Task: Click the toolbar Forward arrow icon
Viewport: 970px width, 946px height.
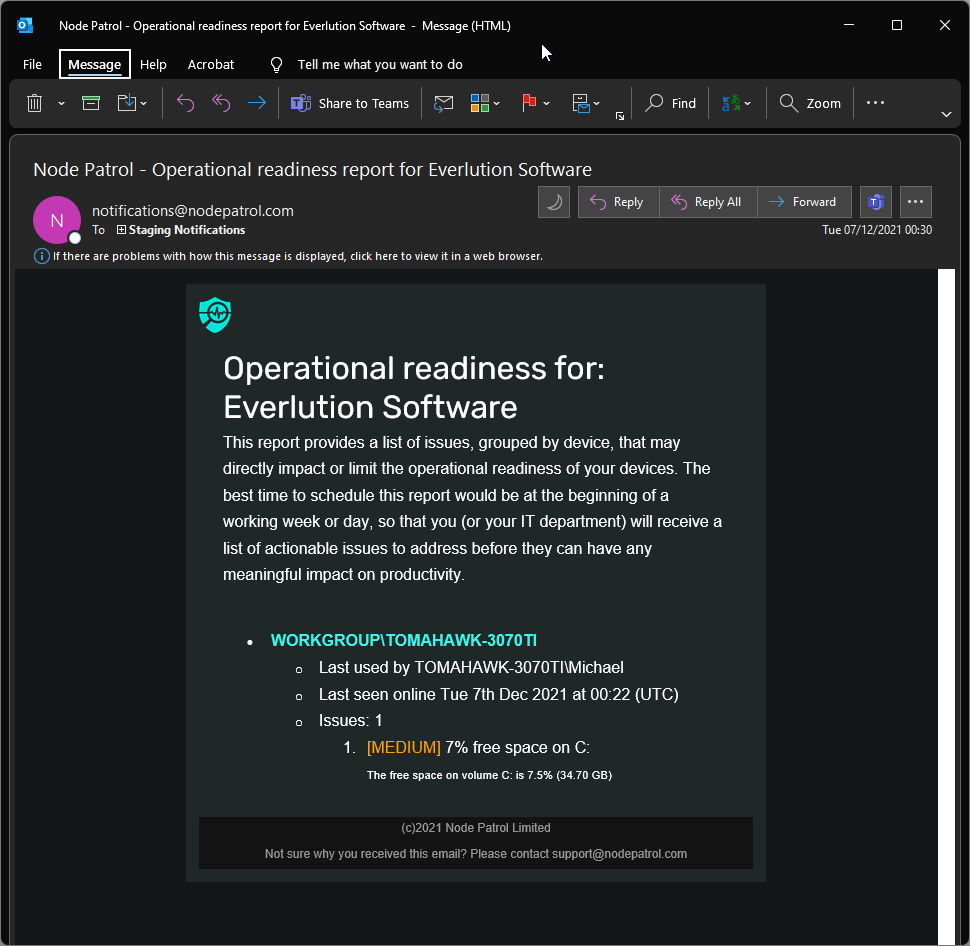Action: (257, 103)
